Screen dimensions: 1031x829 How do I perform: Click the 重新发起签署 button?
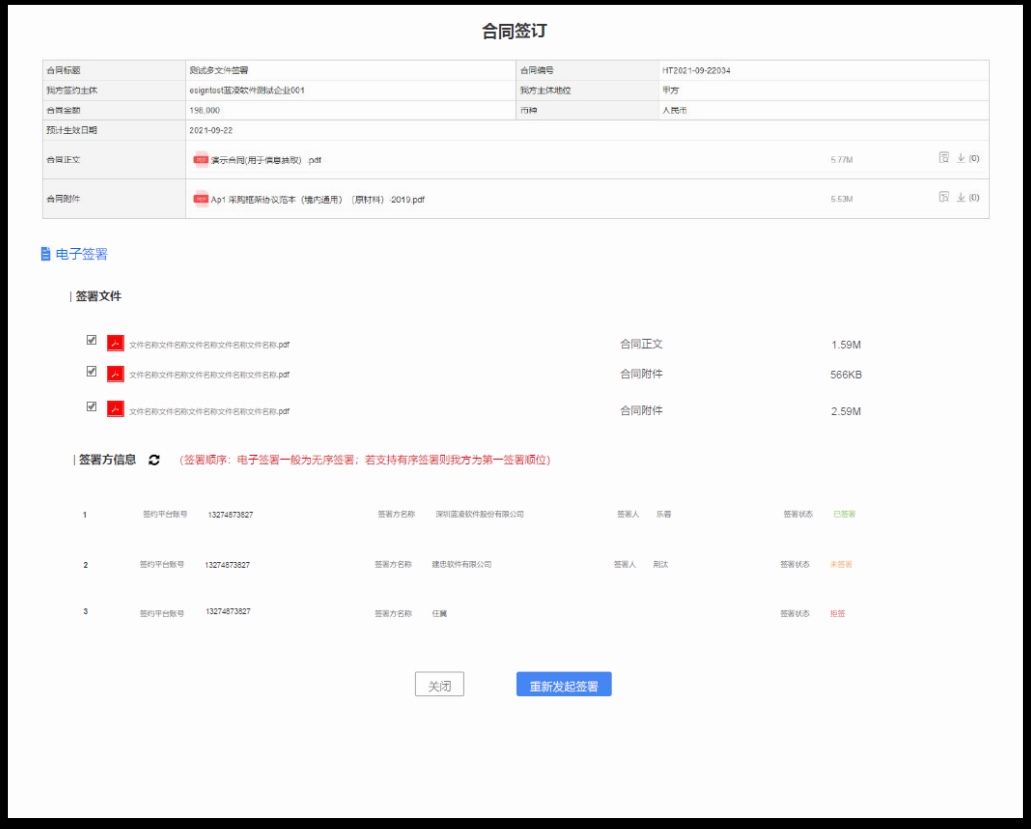(x=564, y=686)
